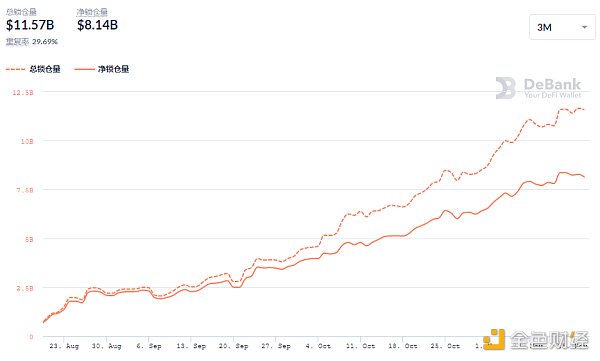The width and height of the screenshot is (600, 361).
Task: Open the 3M time range dropdown
Action: 562,27
